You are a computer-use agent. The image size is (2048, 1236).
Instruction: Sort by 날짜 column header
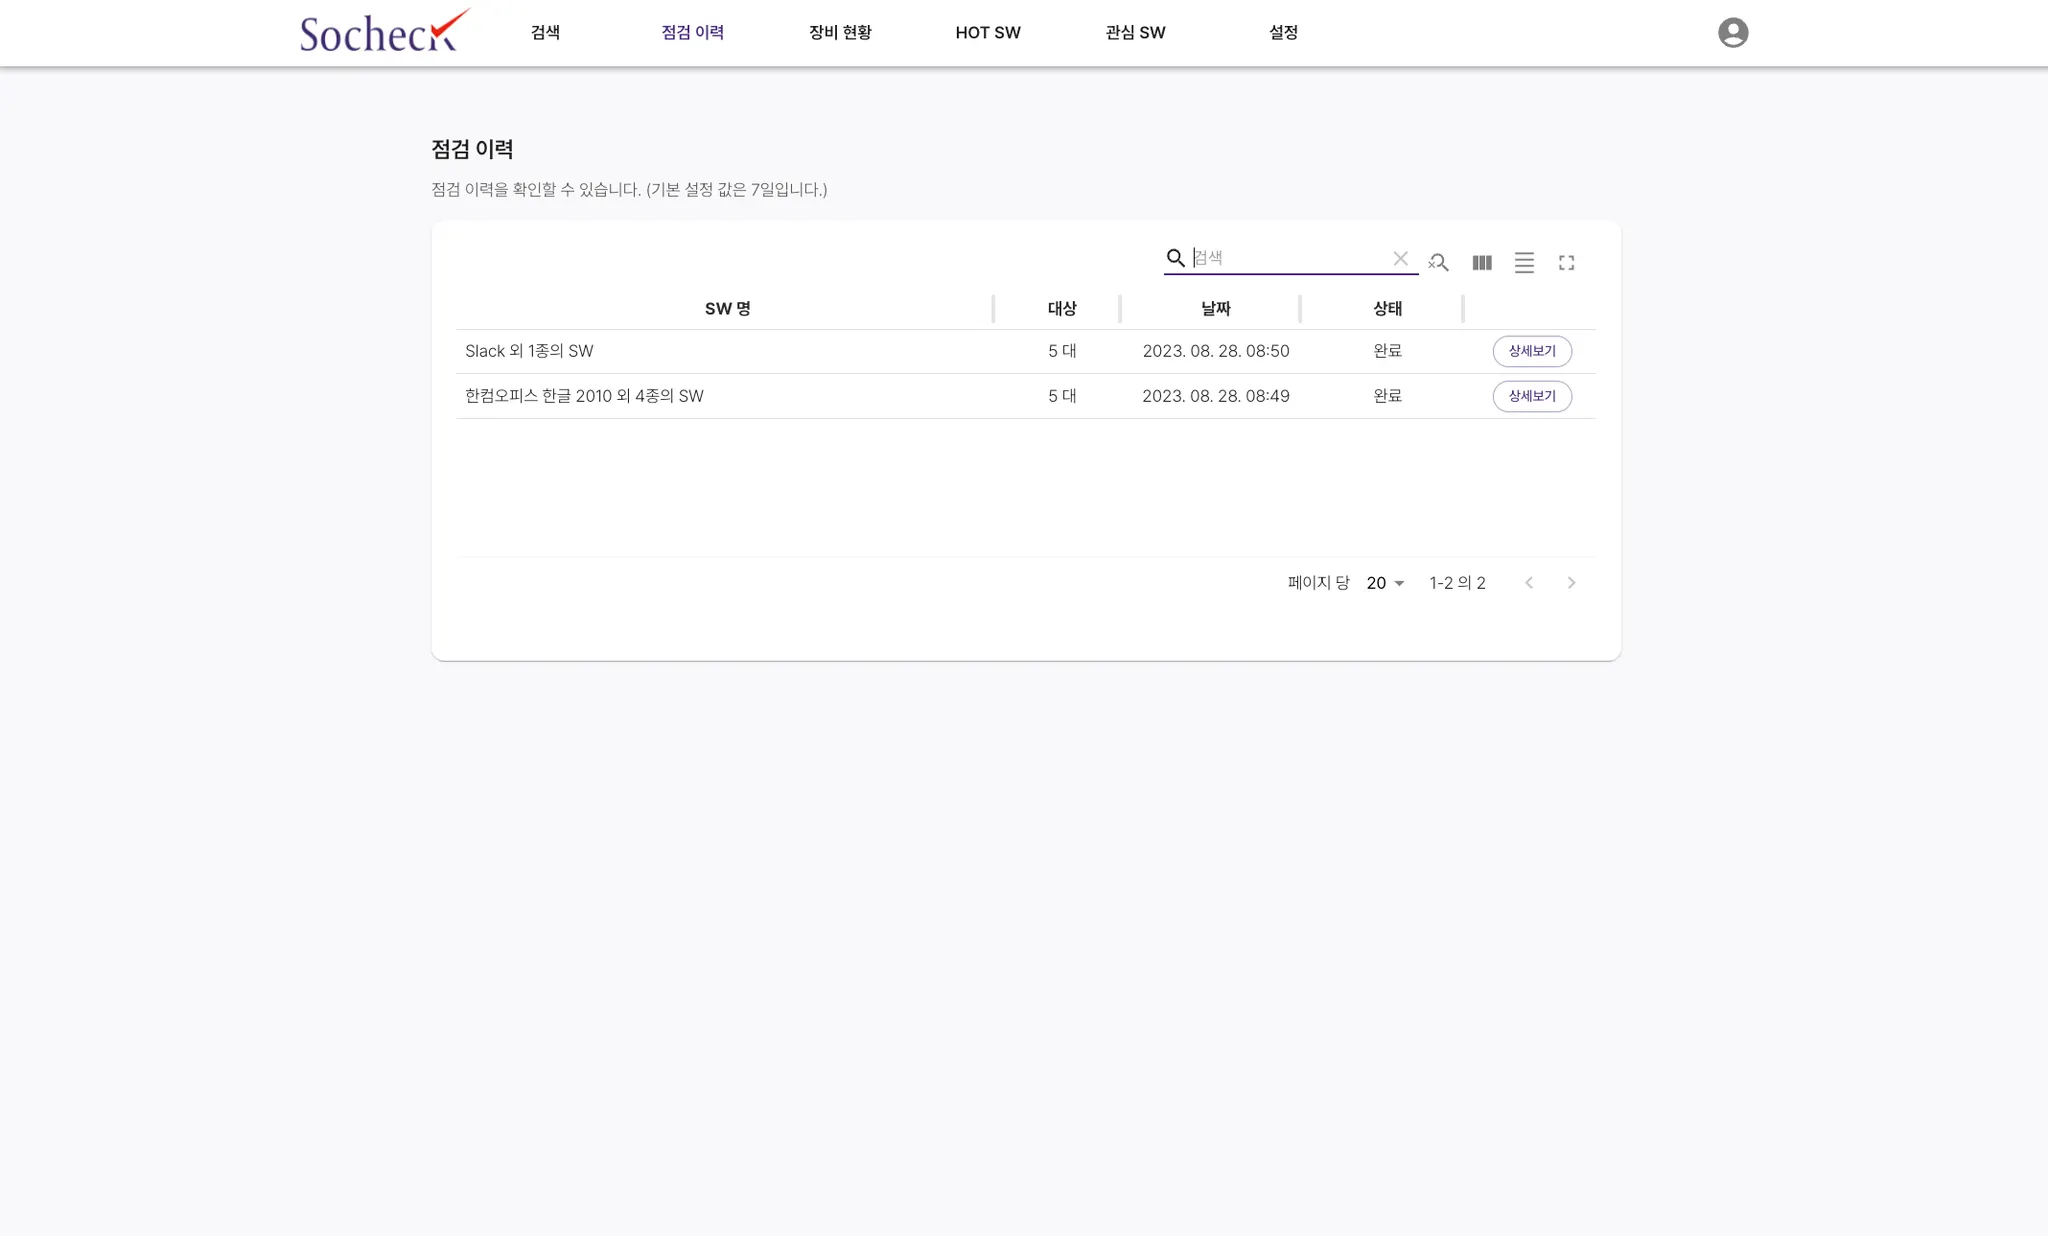pos(1215,309)
